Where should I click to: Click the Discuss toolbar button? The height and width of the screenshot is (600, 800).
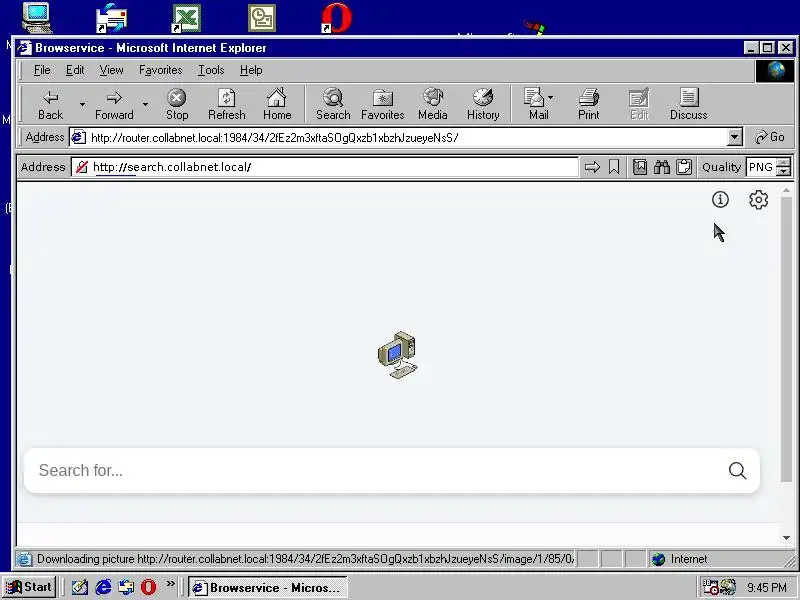click(688, 105)
